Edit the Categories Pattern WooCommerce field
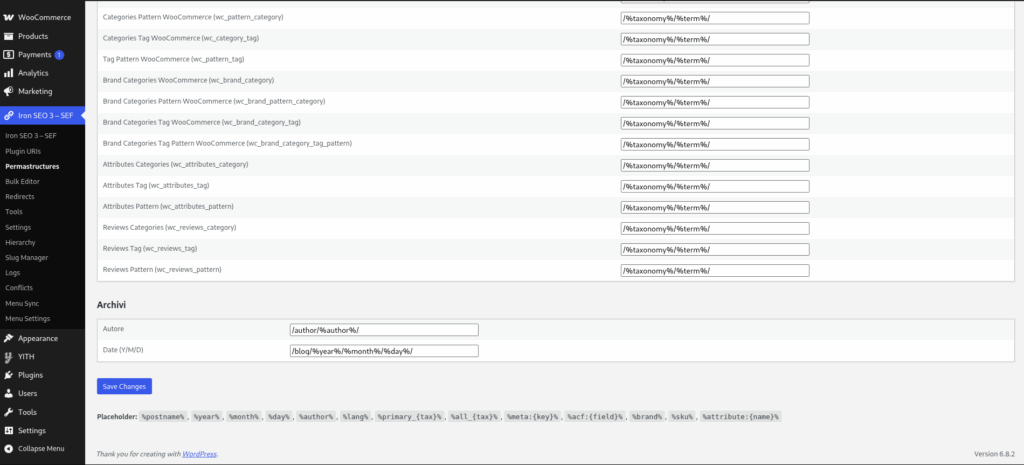The image size is (1024, 465). 714,18
